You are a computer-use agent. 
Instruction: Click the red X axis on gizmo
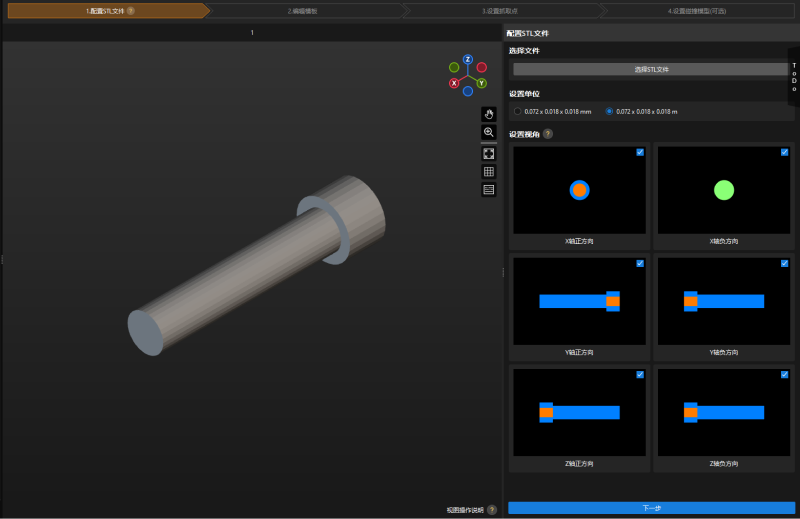click(454, 83)
